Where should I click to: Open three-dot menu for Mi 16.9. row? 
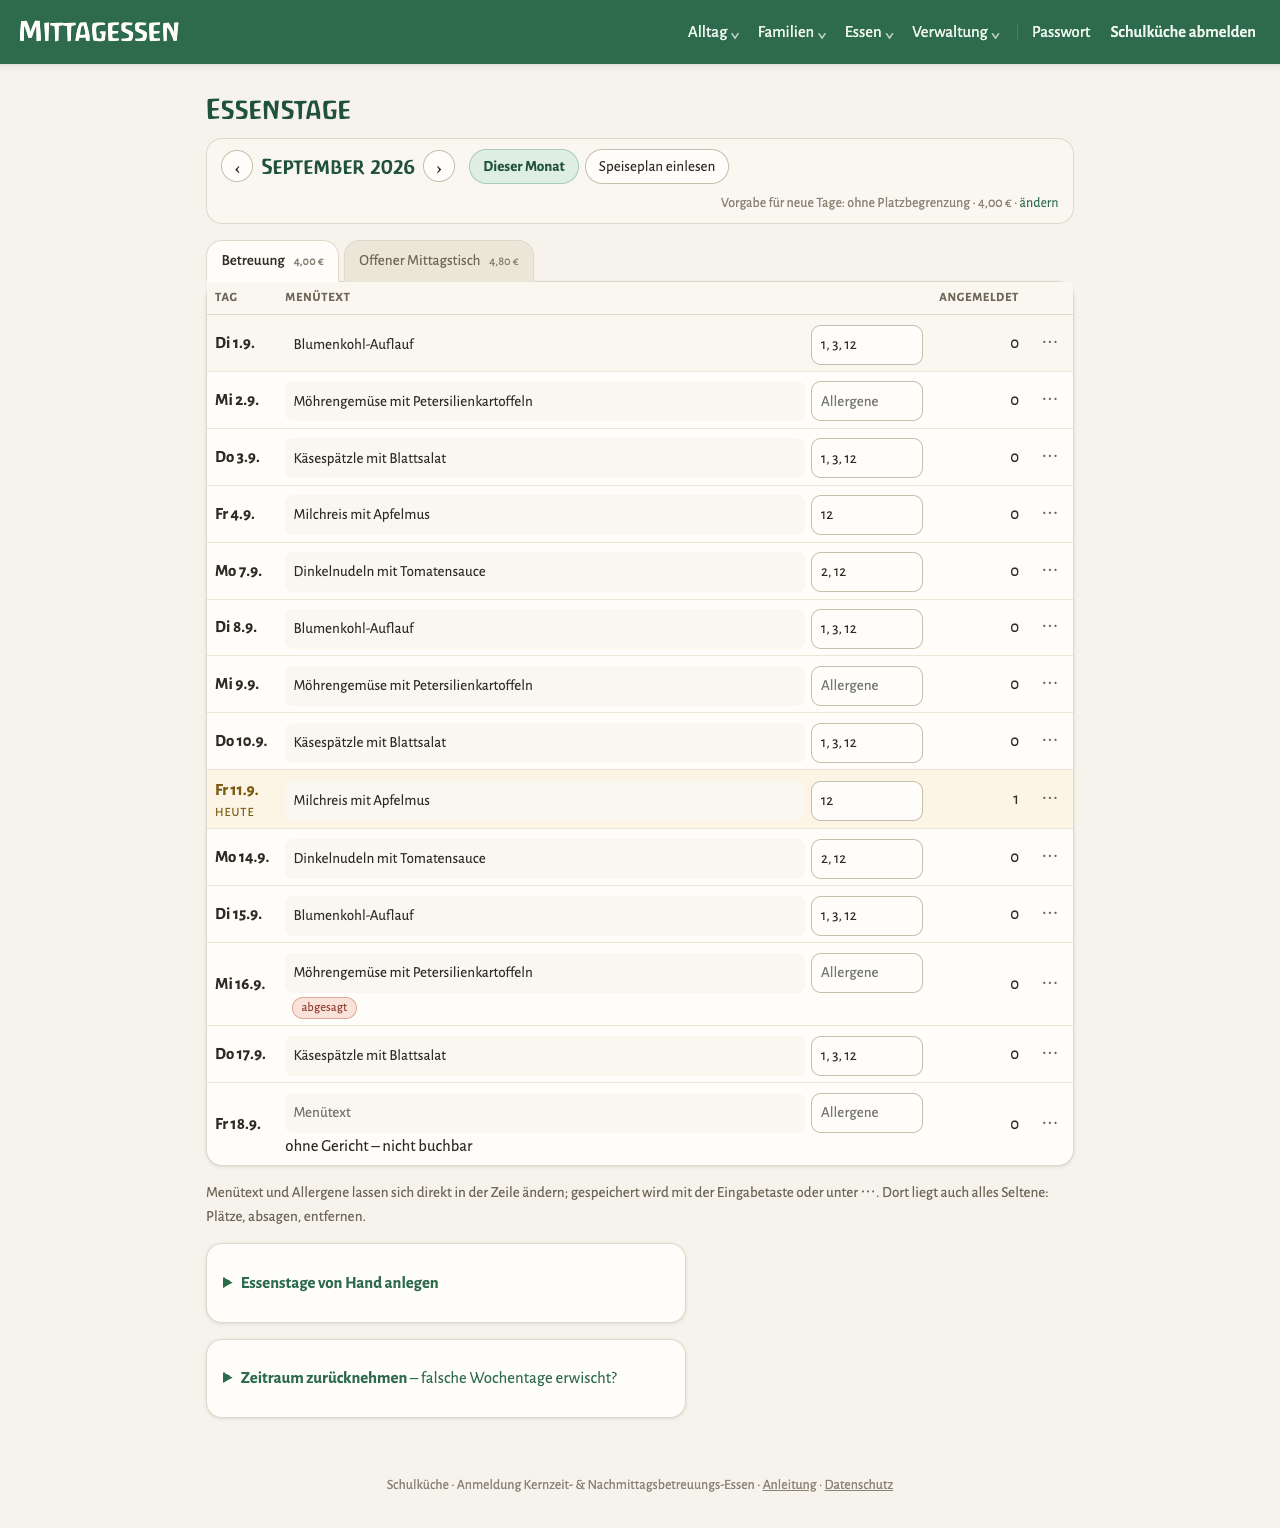(1050, 983)
